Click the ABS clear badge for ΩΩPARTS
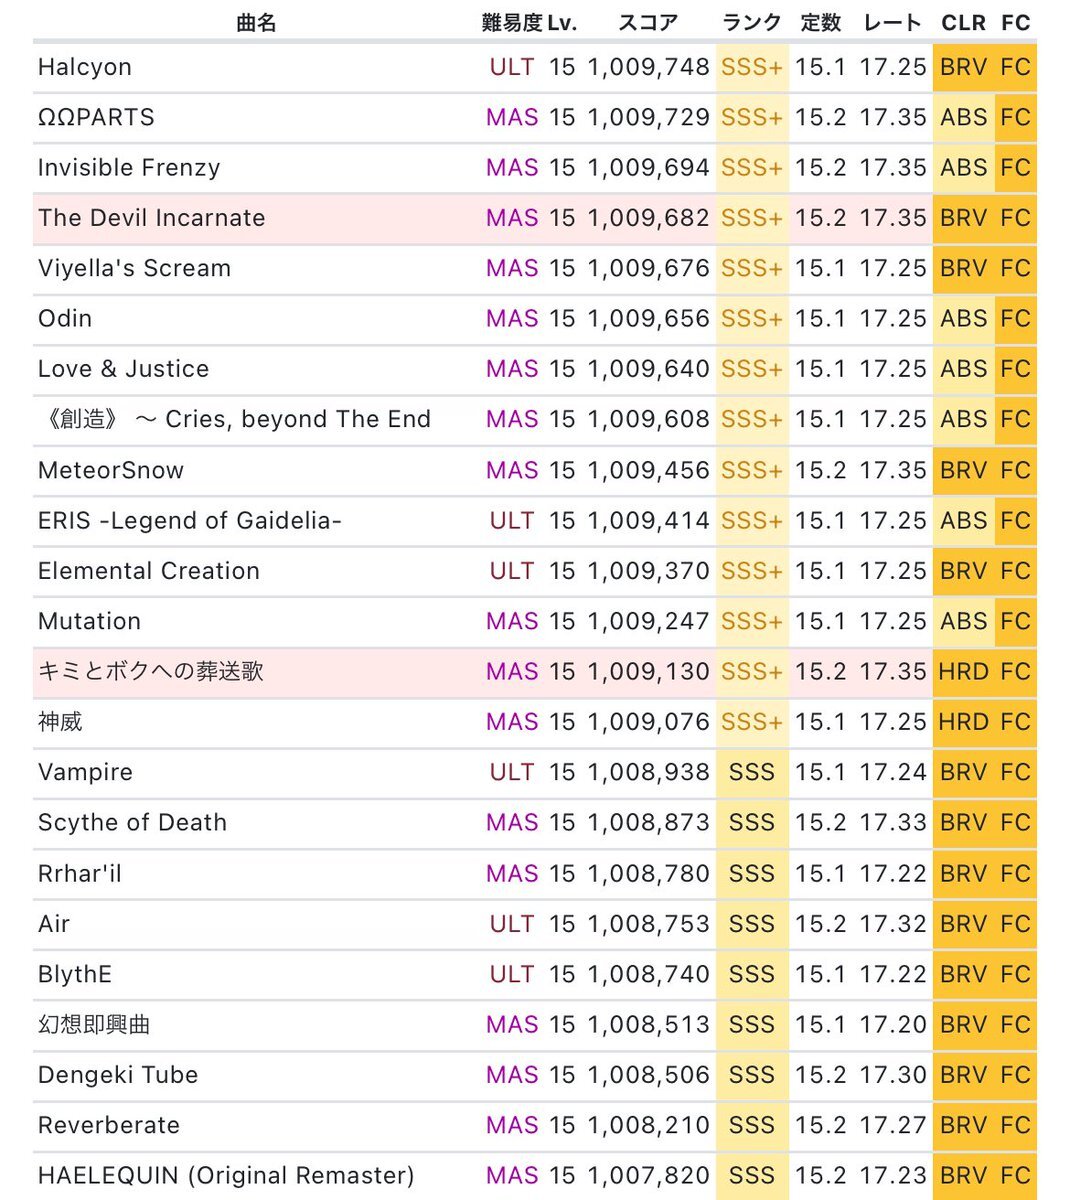 (x=964, y=117)
